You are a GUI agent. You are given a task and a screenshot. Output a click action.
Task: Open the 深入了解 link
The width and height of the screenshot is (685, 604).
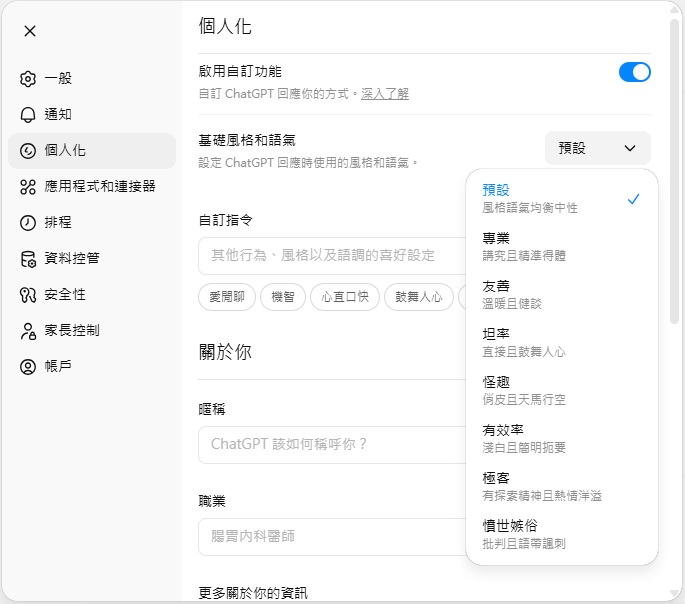385,94
